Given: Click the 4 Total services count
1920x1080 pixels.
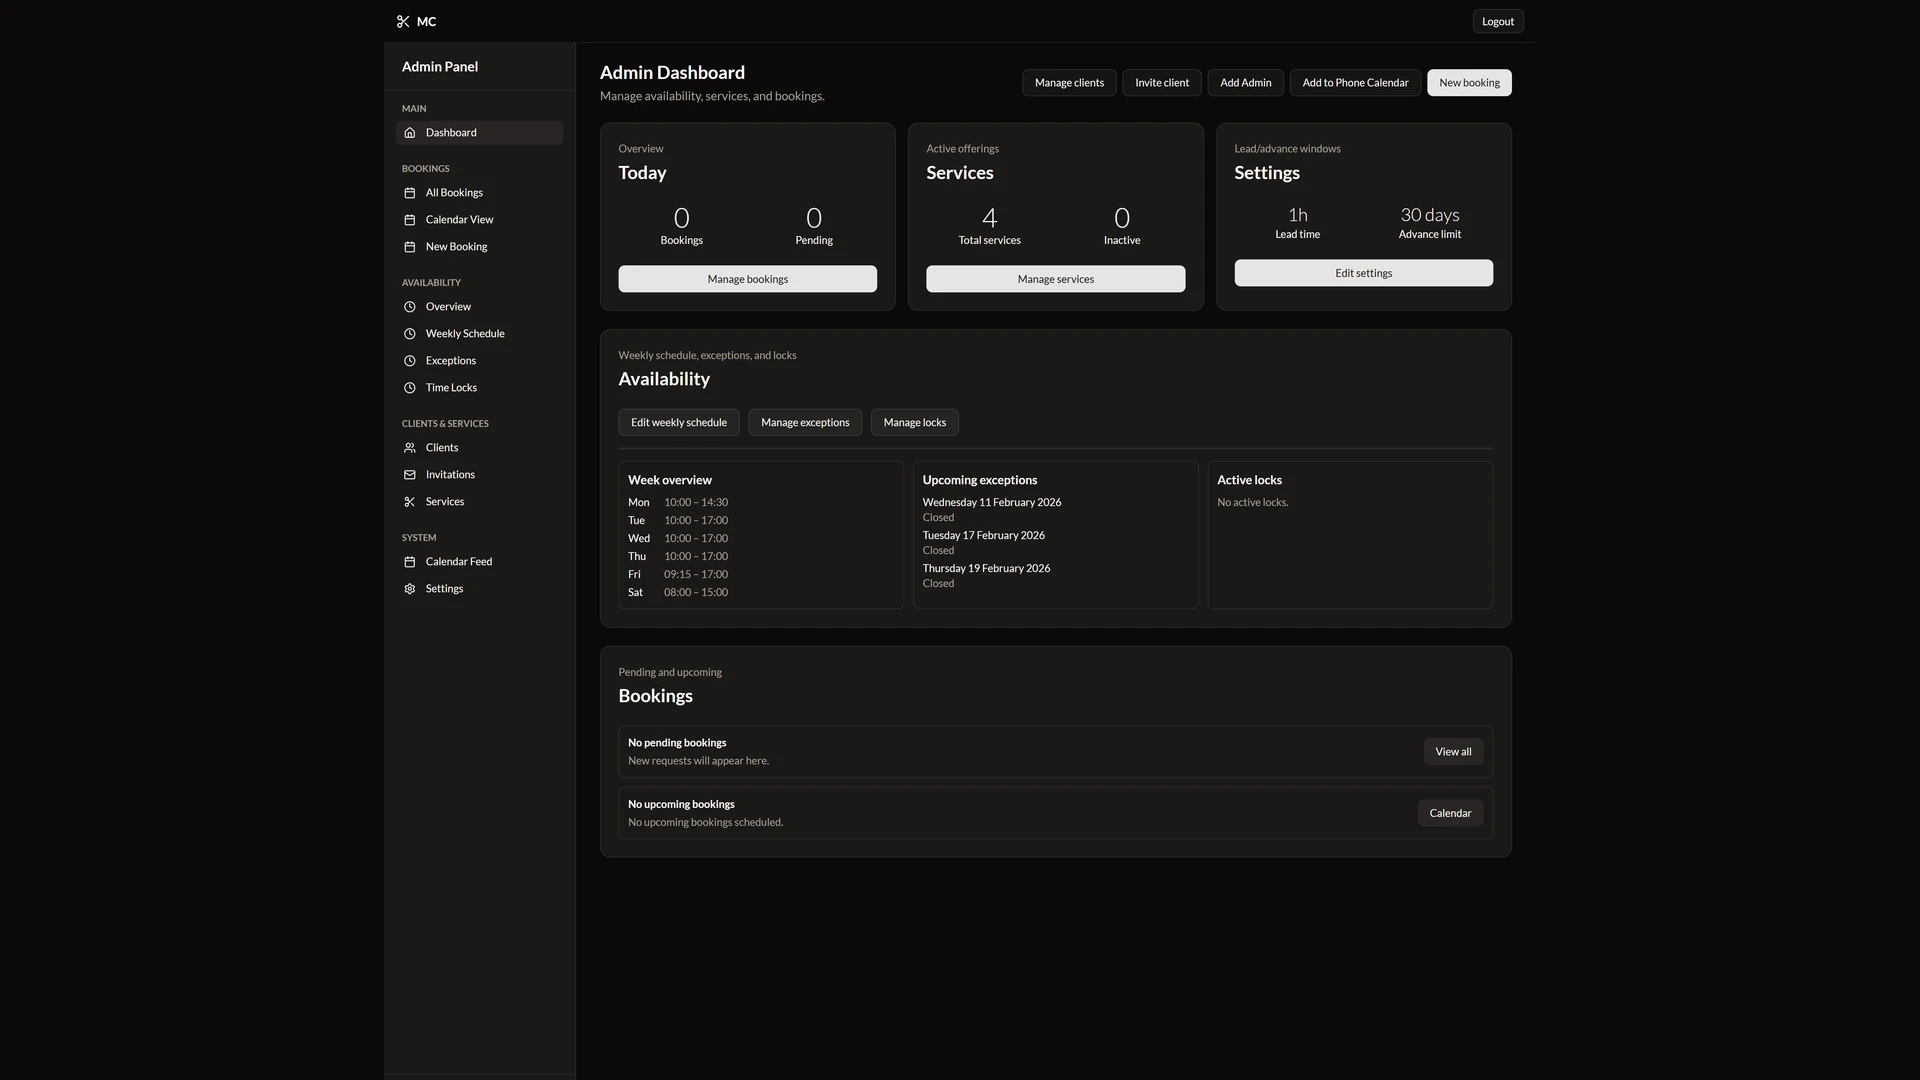Looking at the screenshot, I should point(989,219).
